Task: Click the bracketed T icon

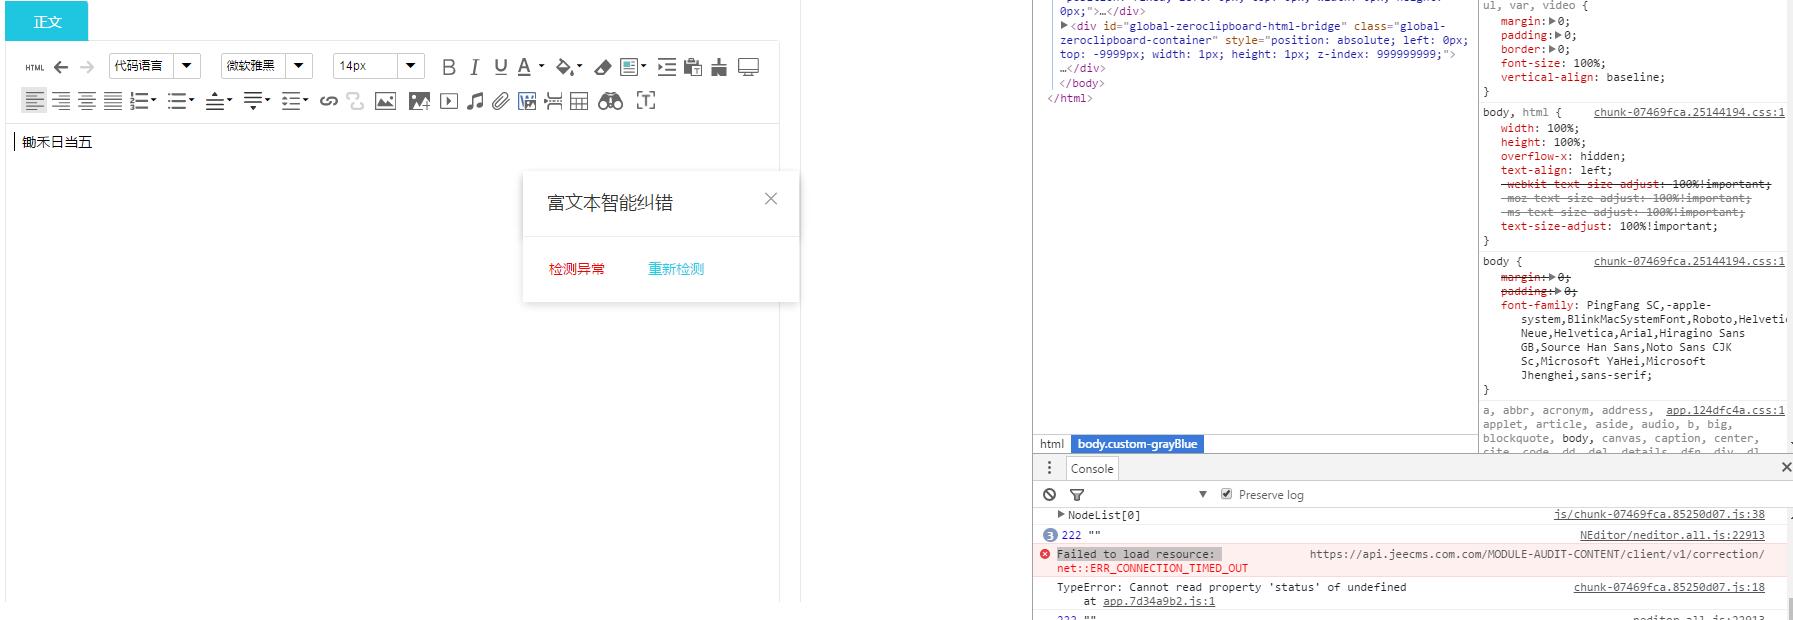Action: click(x=646, y=101)
